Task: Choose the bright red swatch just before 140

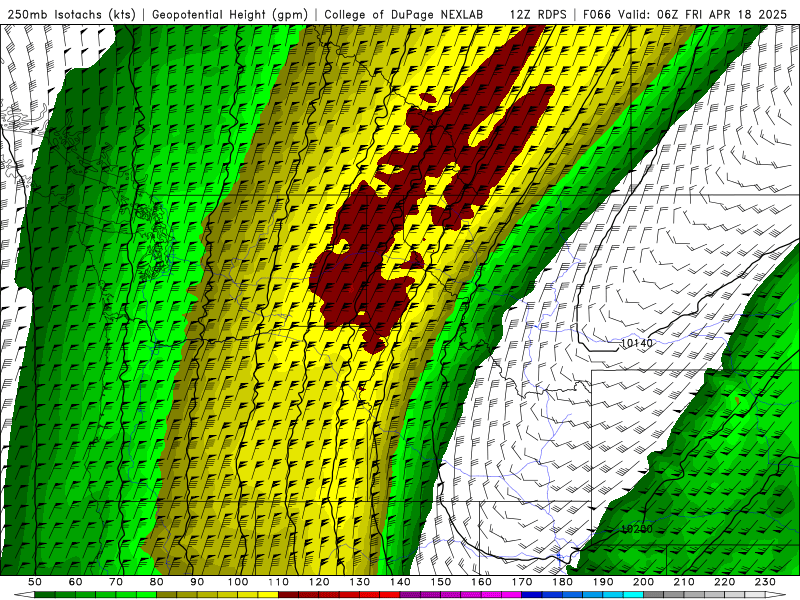Action: [x=390, y=595]
